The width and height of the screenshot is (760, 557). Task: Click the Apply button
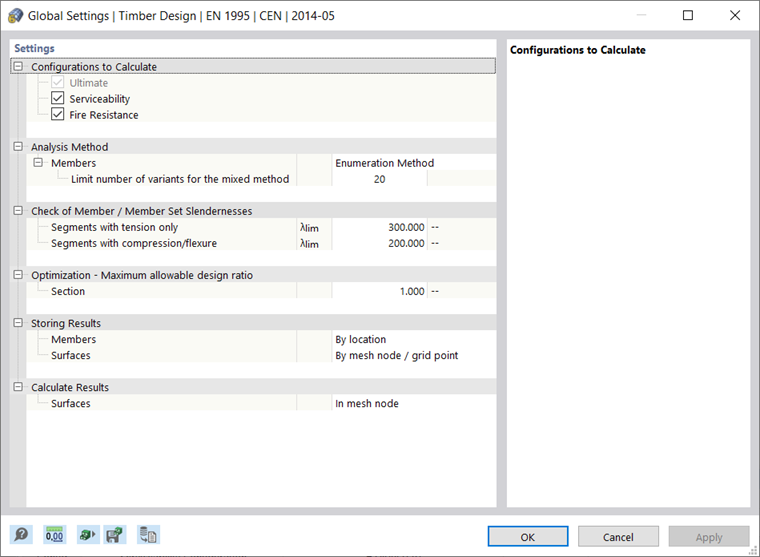click(709, 537)
